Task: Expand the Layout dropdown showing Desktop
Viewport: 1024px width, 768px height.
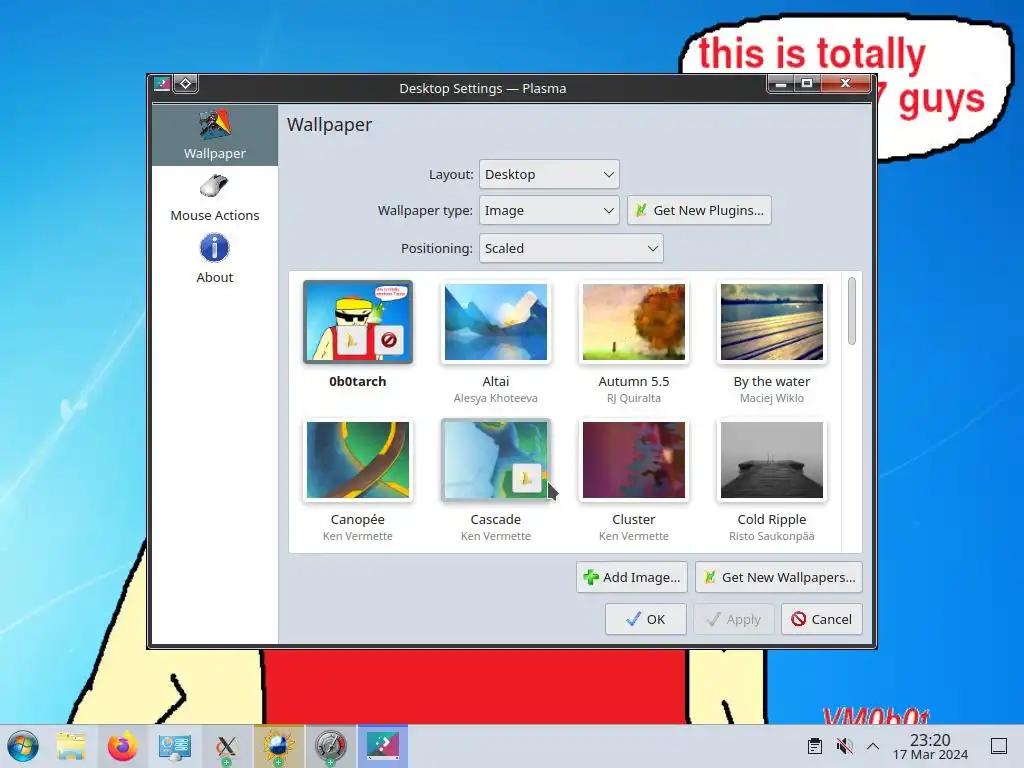Action: [x=549, y=174]
